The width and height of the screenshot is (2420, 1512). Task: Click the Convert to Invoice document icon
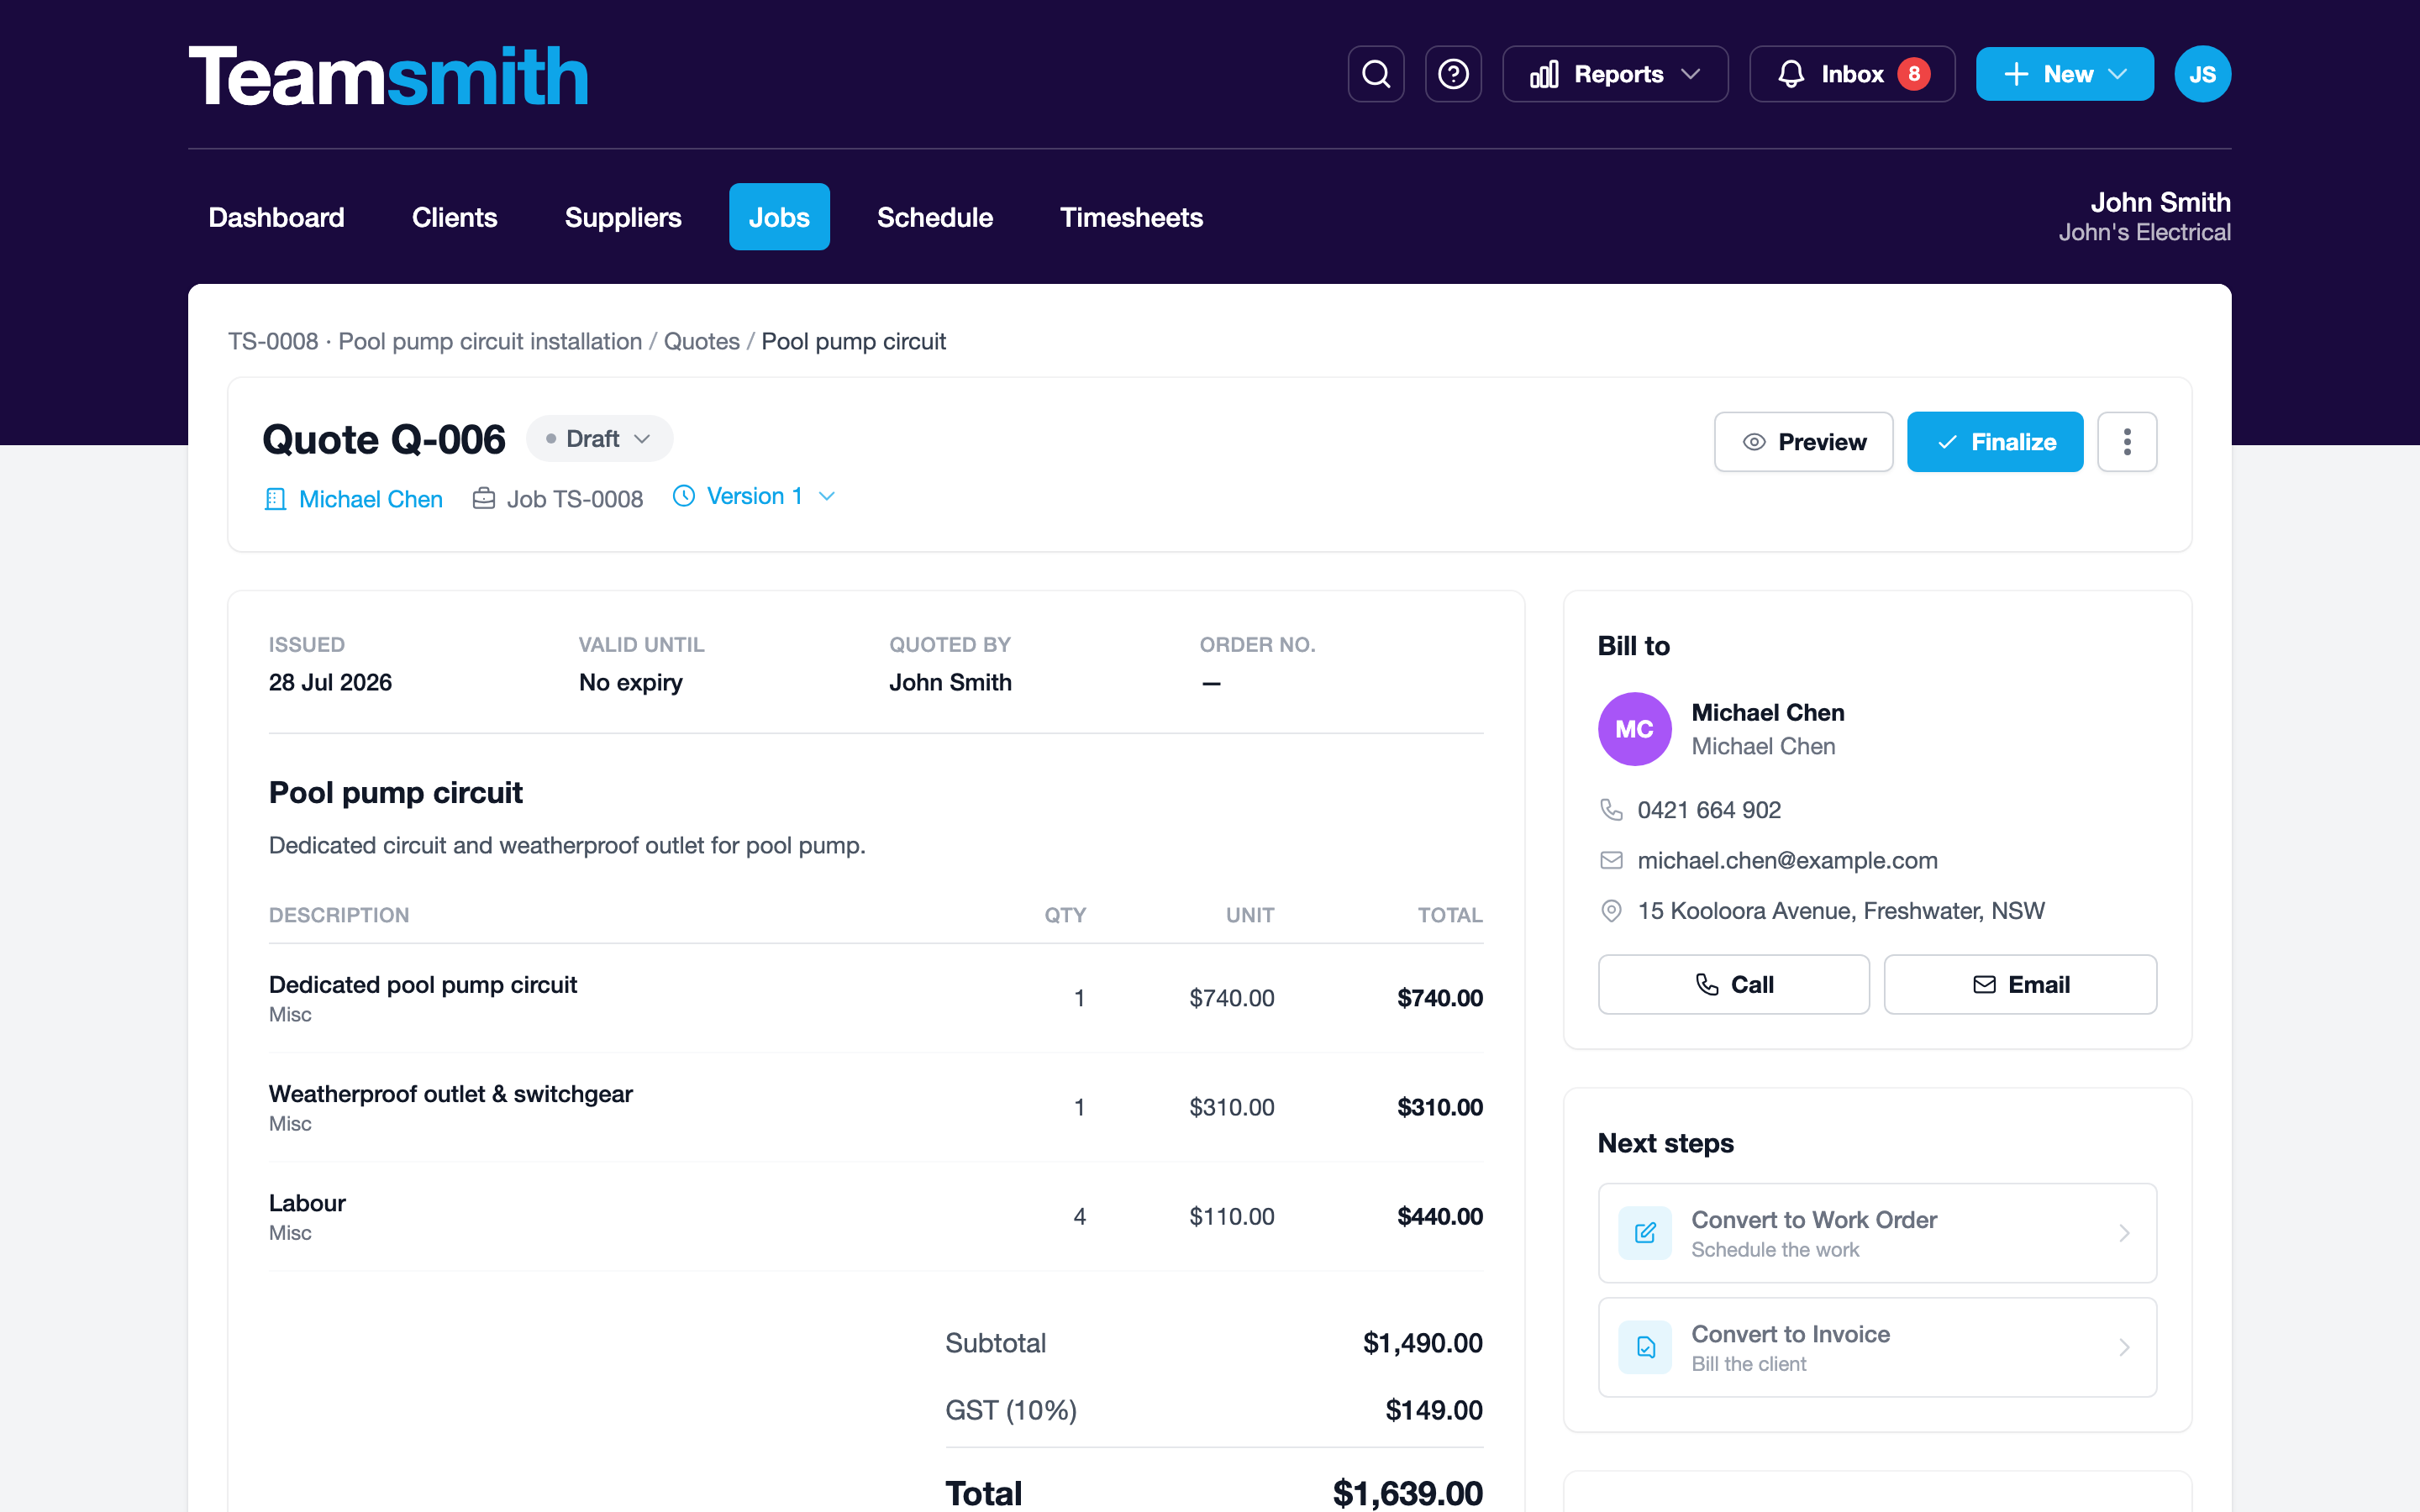pyautogui.click(x=1645, y=1347)
